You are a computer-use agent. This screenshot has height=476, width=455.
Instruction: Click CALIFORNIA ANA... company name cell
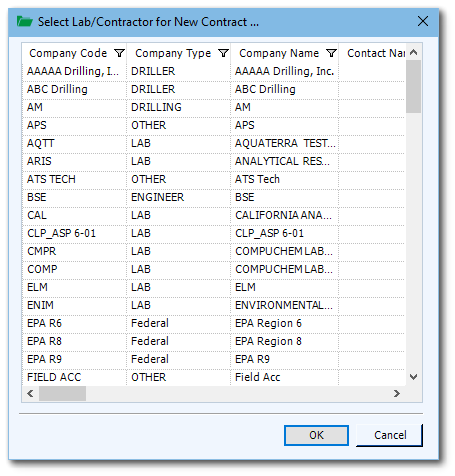pyautogui.click(x=284, y=215)
